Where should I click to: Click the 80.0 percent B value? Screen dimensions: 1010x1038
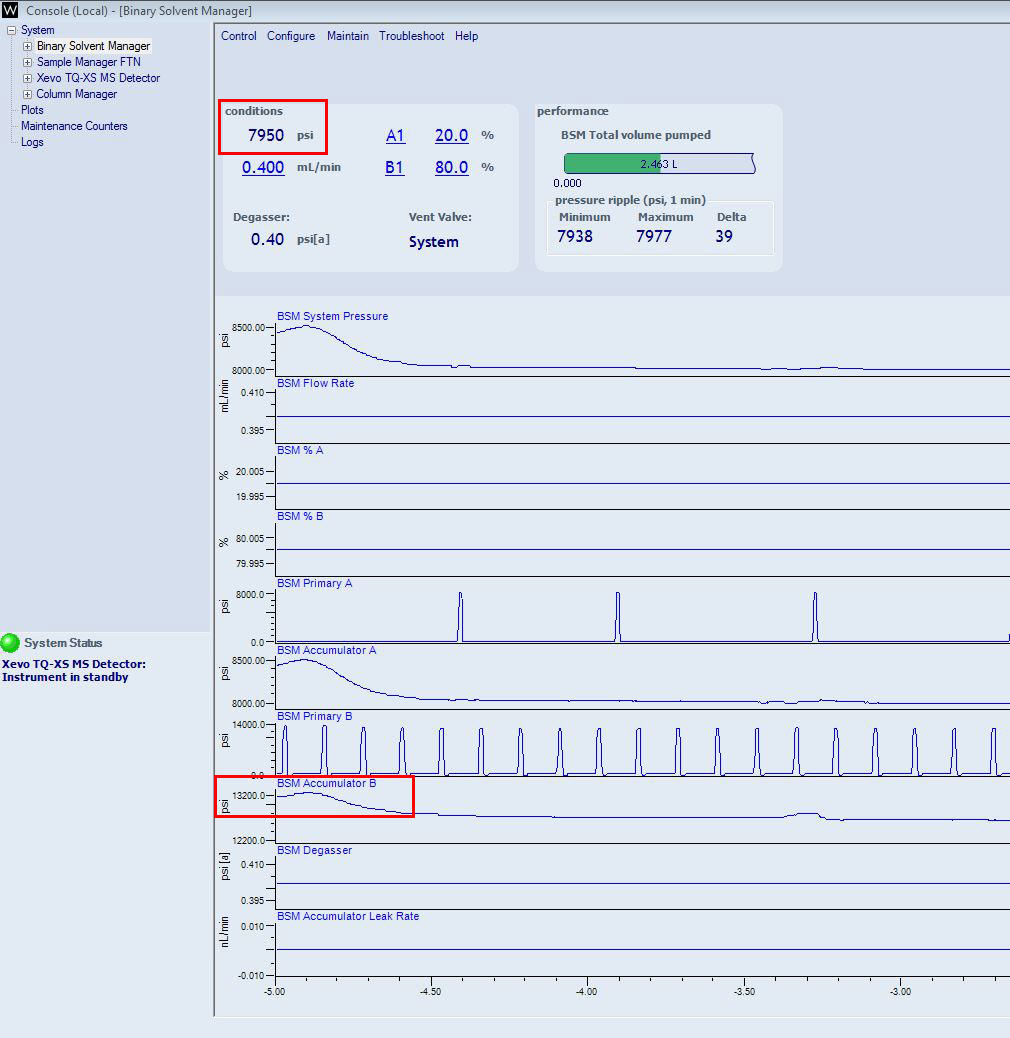[x=451, y=167]
